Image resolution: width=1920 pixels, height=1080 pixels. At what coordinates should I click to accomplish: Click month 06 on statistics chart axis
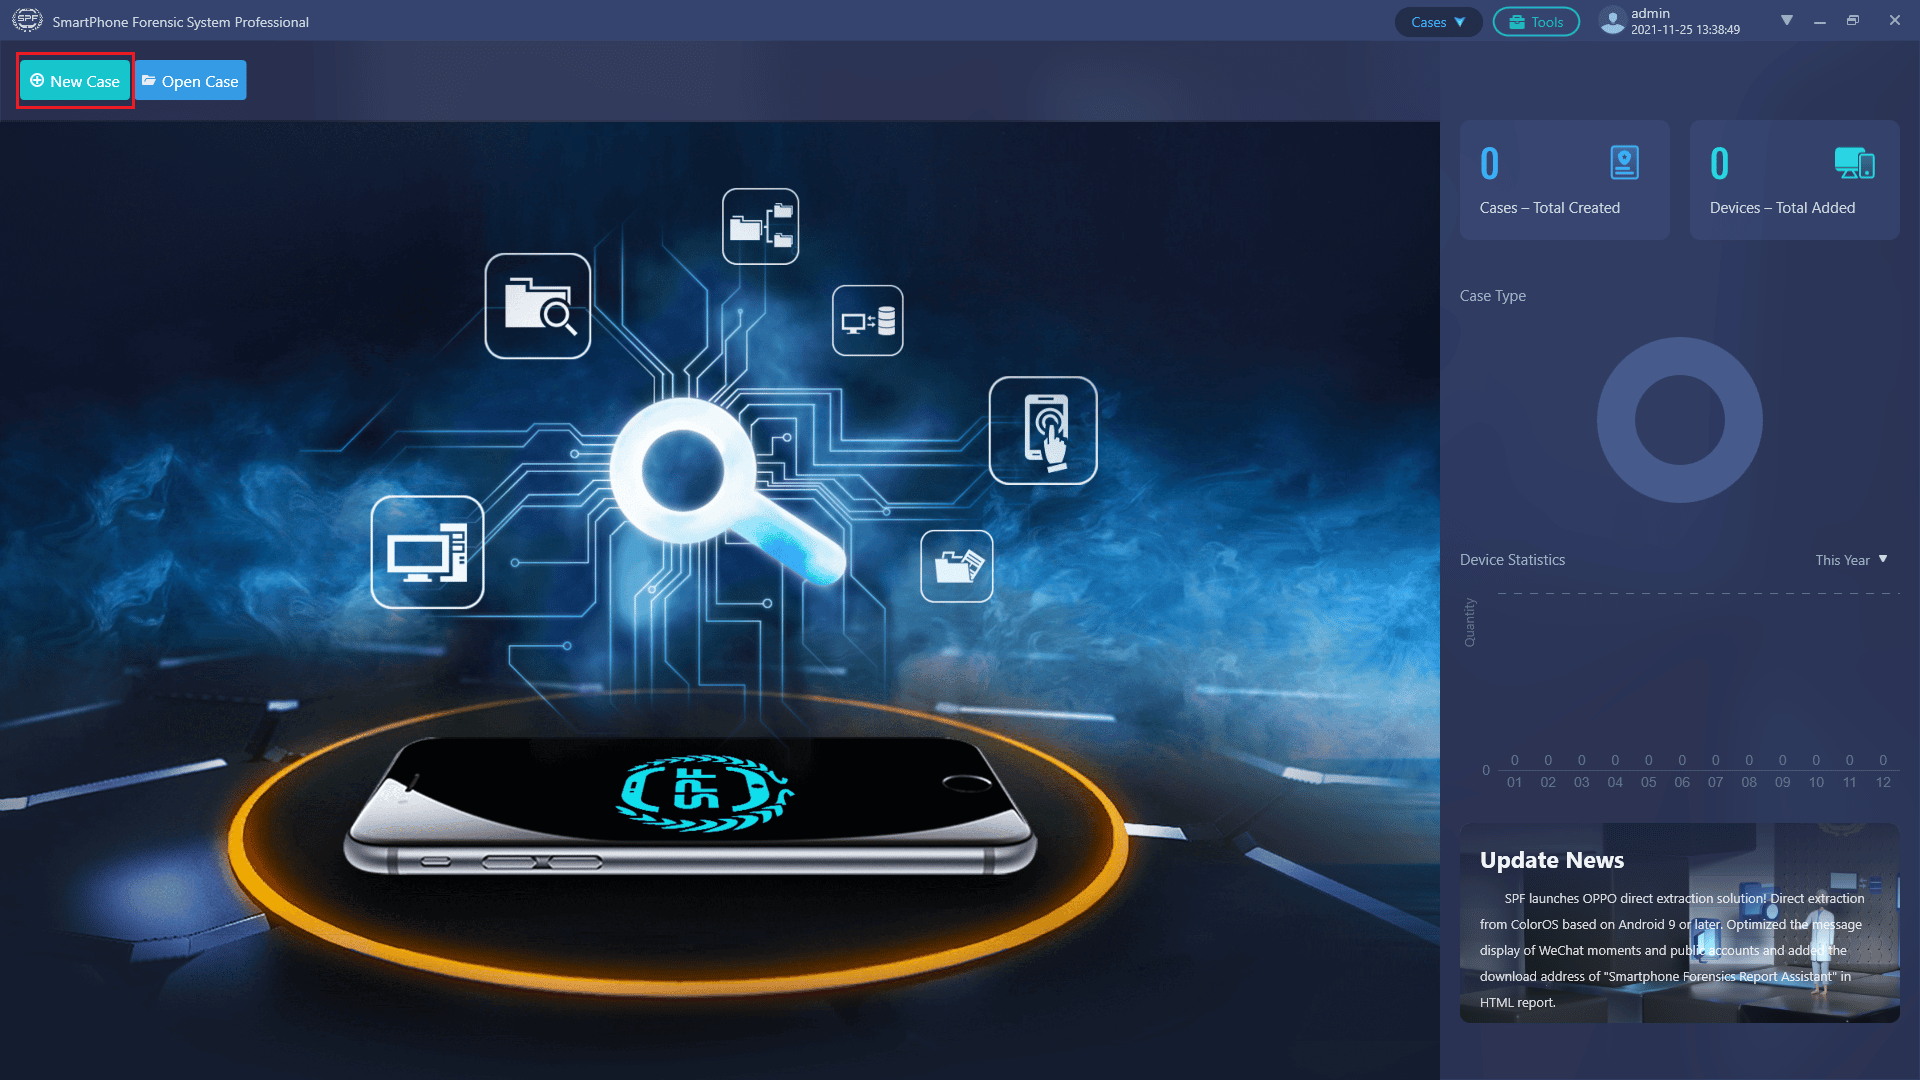pyautogui.click(x=1682, y=782)
